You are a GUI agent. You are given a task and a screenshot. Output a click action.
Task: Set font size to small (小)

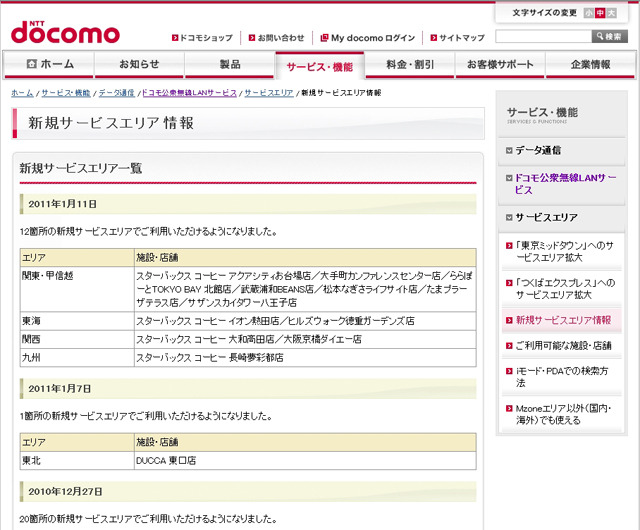tap(589, 13)
